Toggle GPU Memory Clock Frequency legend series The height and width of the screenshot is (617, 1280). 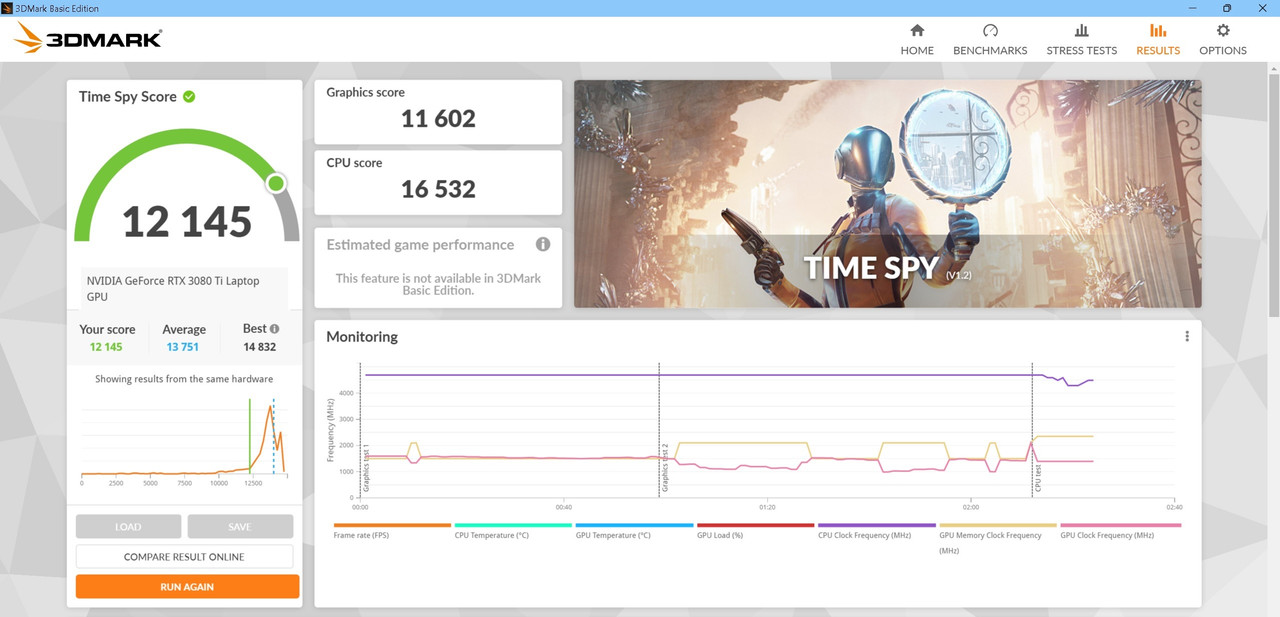(x=997, y=538)
